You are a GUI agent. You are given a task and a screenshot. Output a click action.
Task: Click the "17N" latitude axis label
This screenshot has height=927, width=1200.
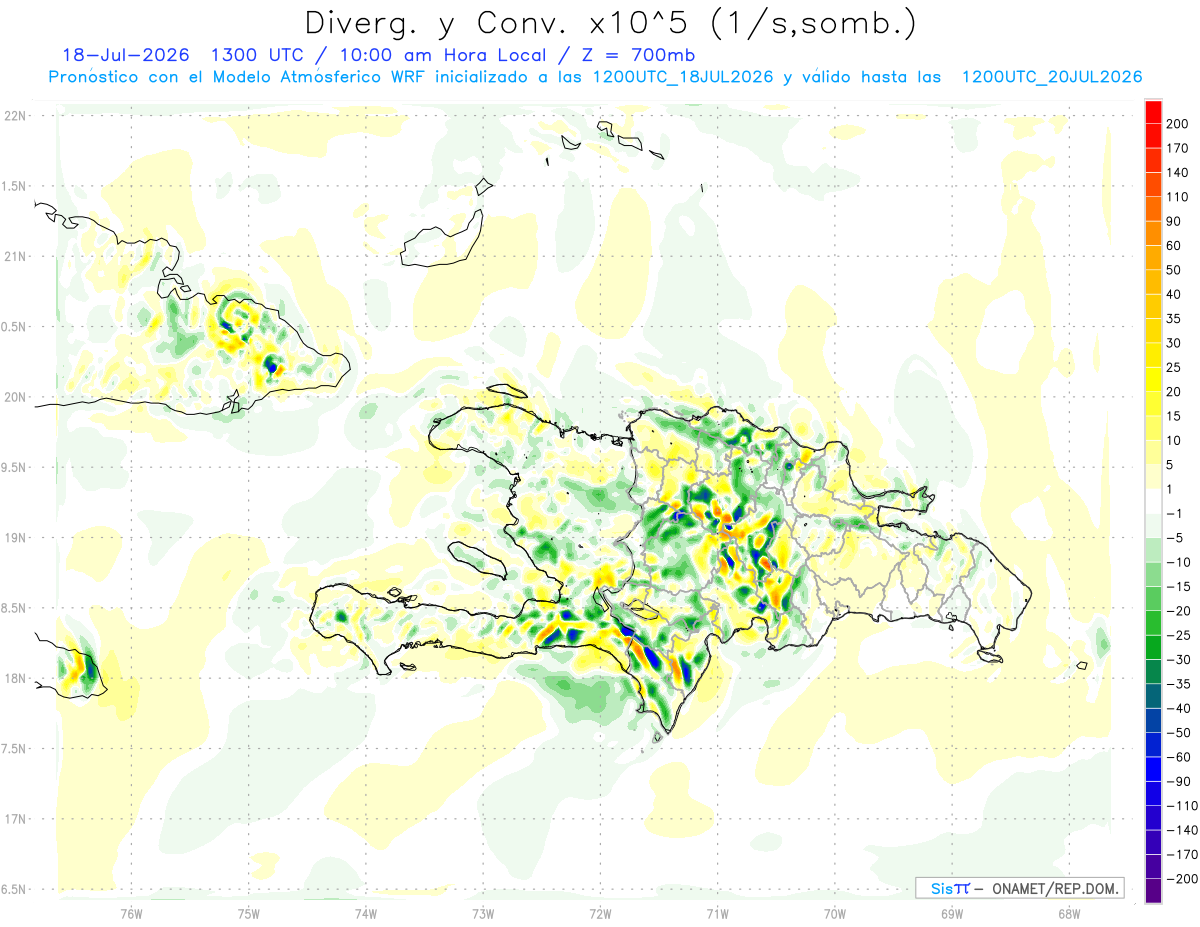(x=14, y=820)
